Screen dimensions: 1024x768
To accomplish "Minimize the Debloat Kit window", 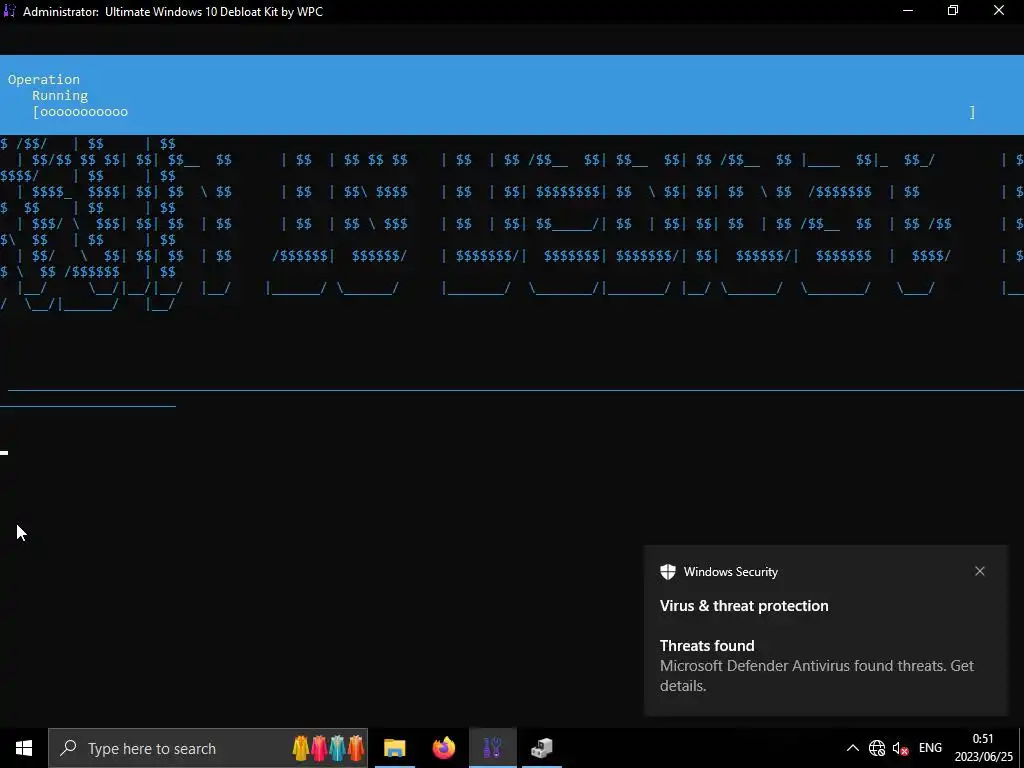I will click(908, 11).
